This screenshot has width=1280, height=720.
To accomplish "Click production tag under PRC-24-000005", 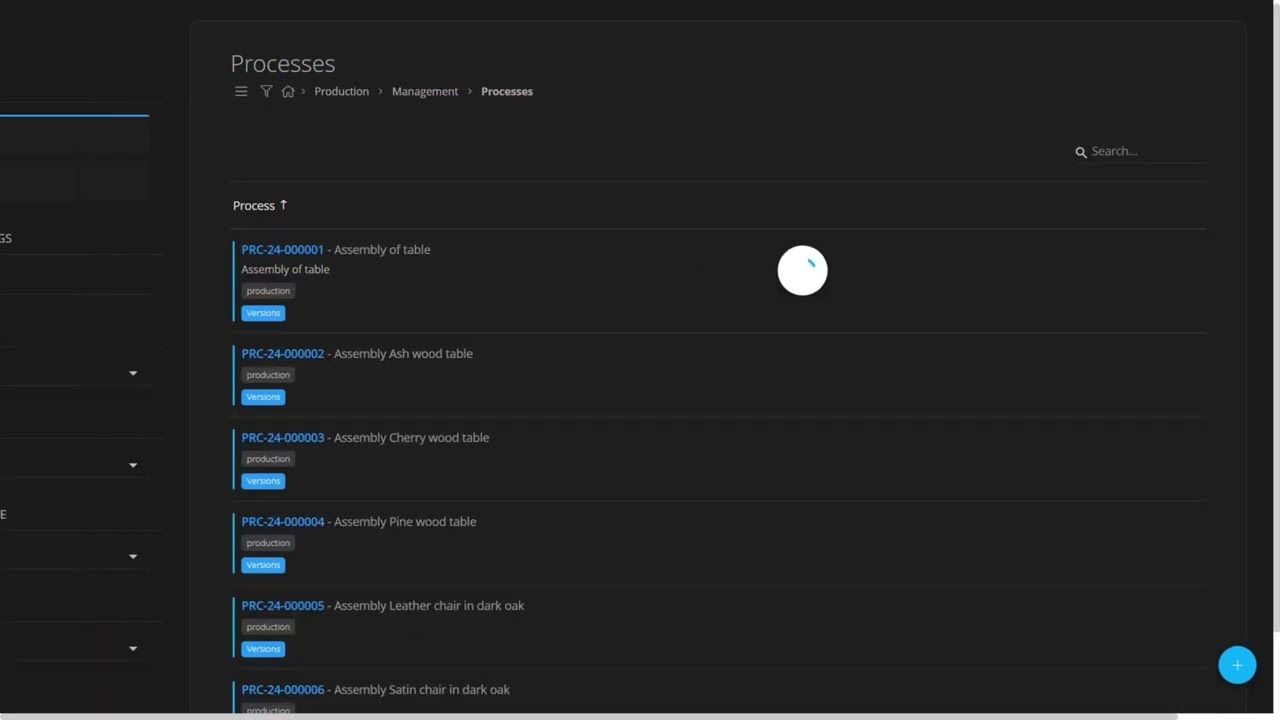I will (x=268, y=627).
